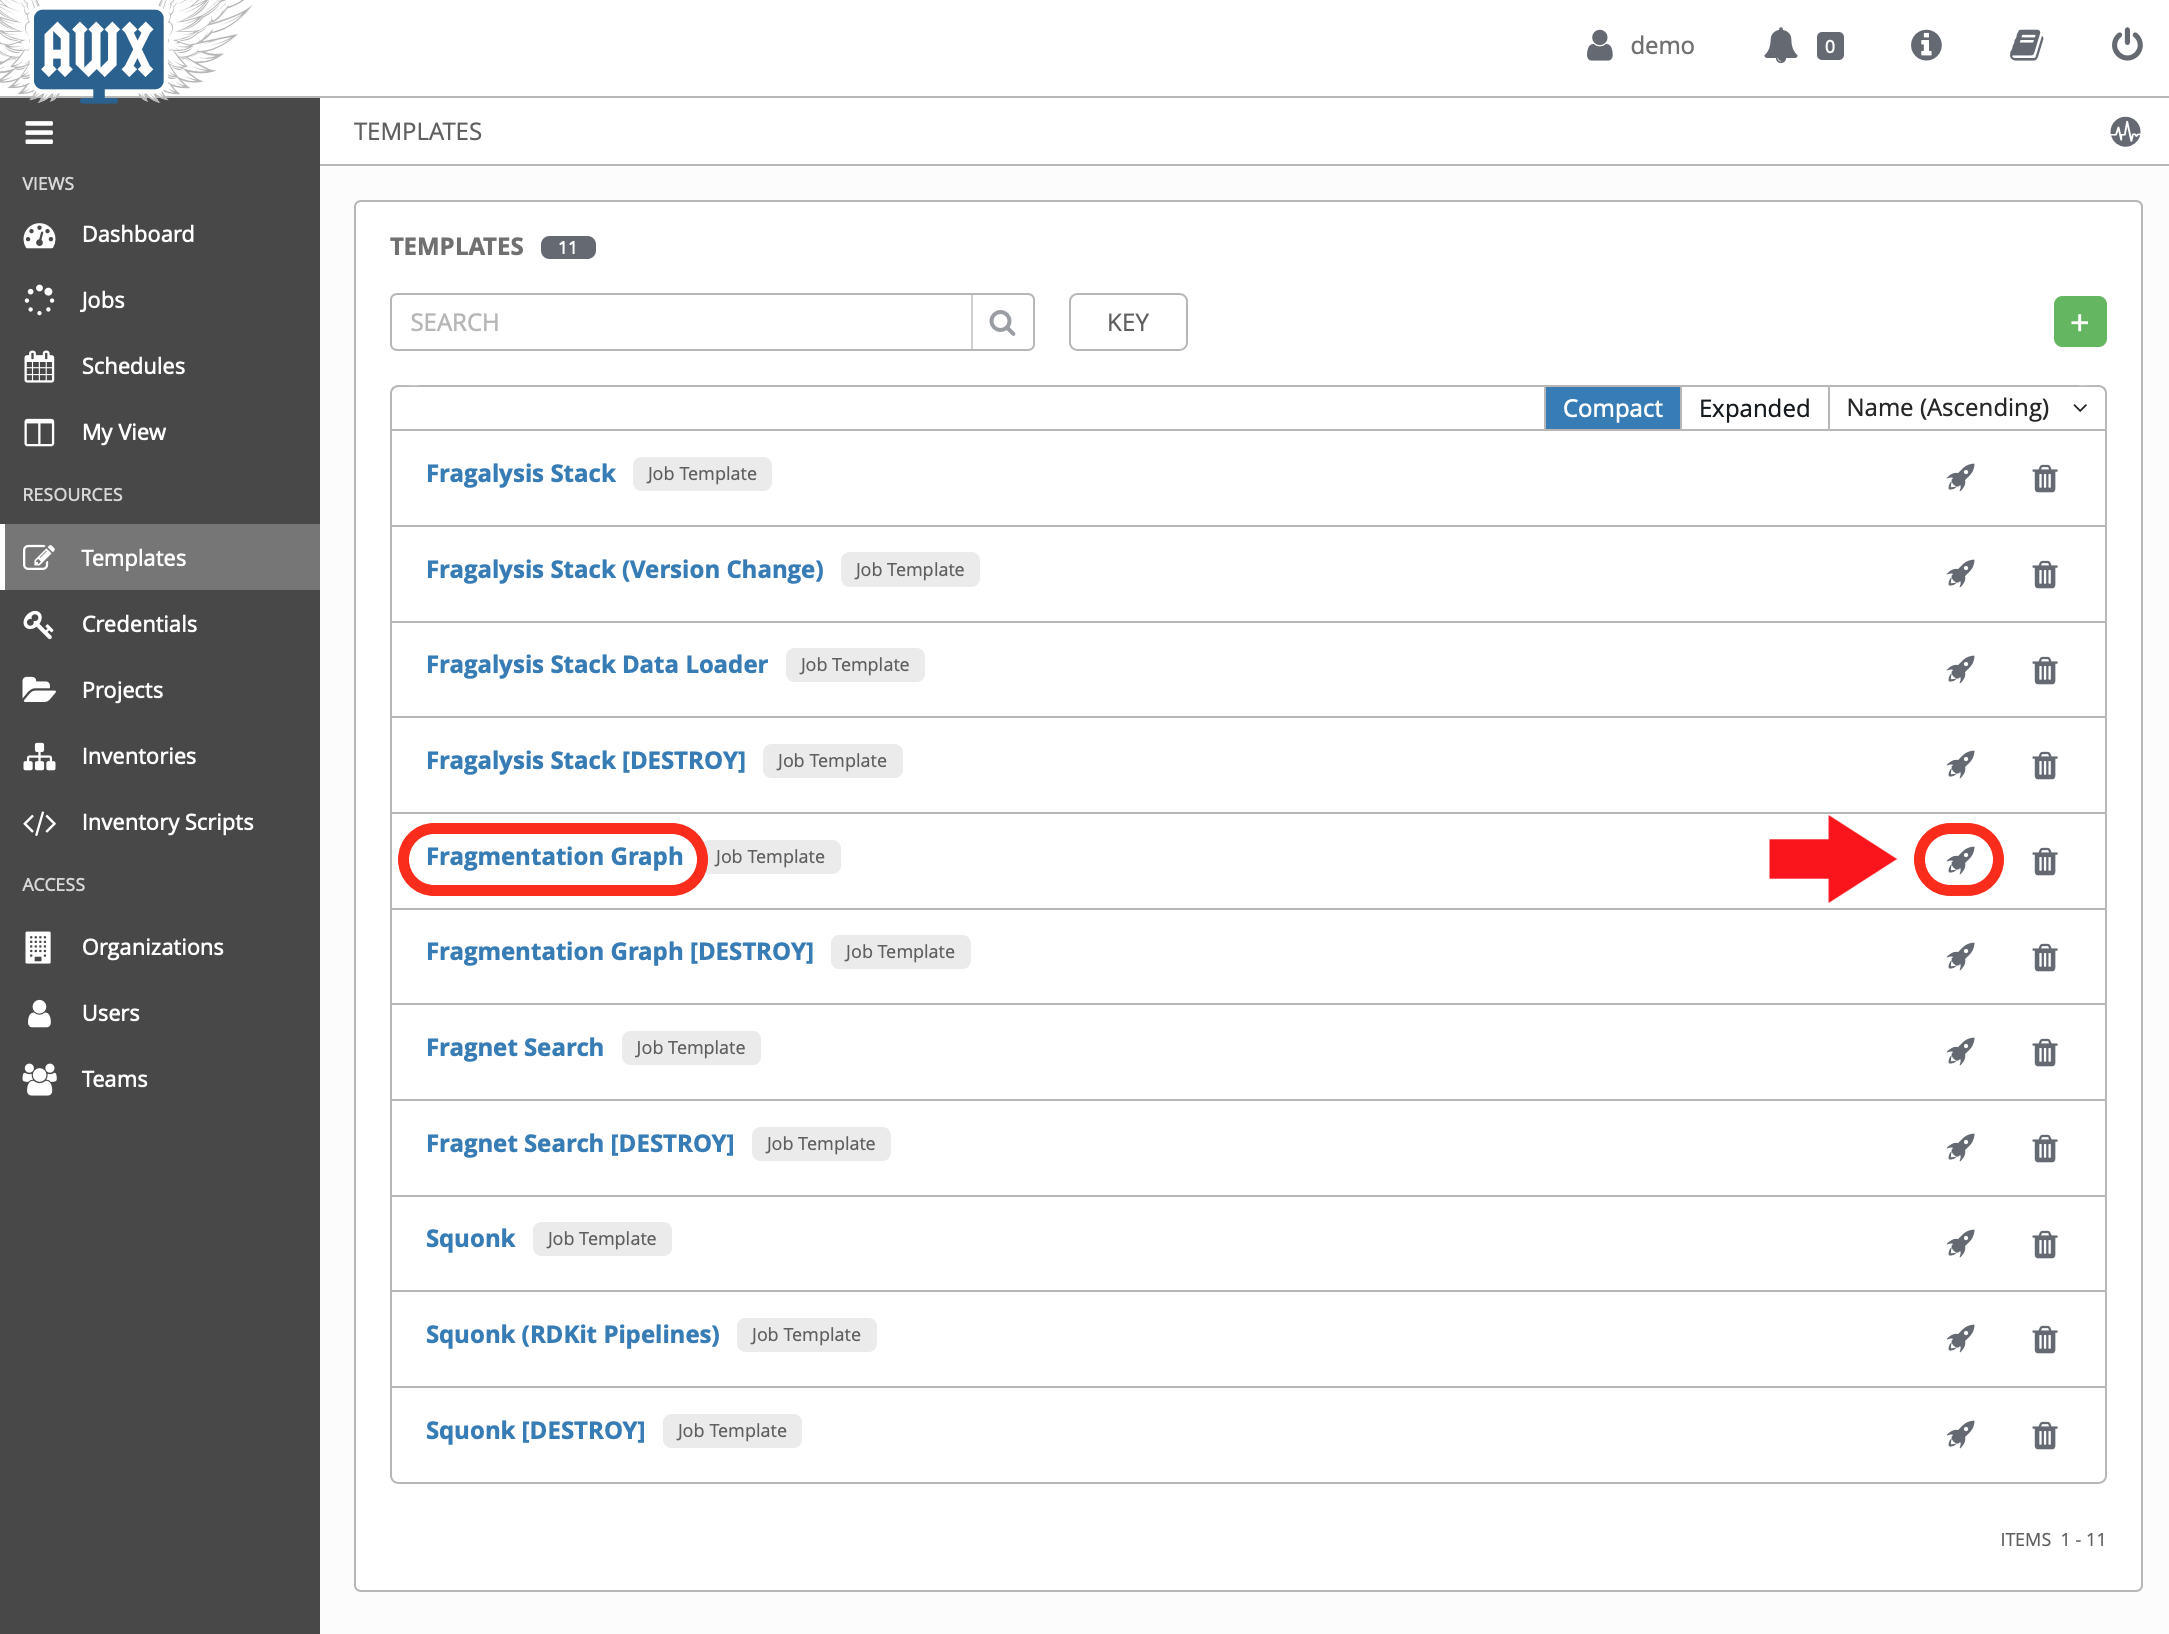Open Fragmentation Graph [DESTROY] link
The height and width of the screenshot is (1634, 2169).
point(619,951)
